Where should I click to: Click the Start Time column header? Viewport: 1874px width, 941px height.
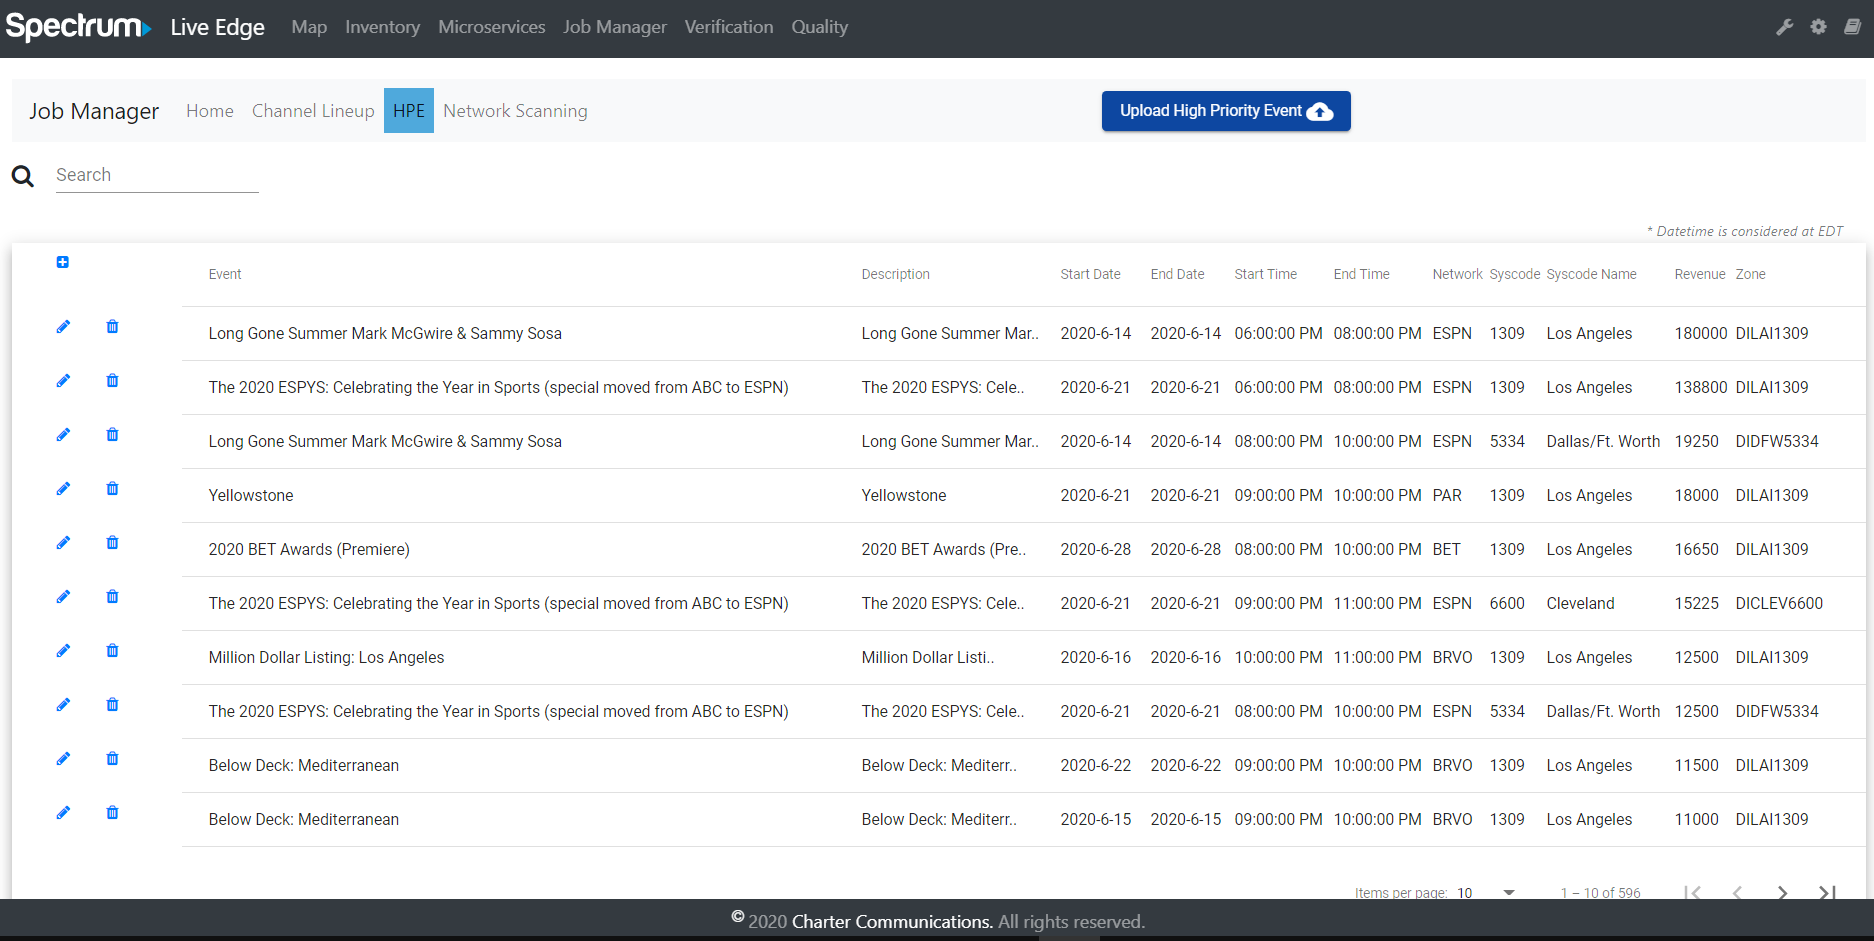tap(1265, 274)
